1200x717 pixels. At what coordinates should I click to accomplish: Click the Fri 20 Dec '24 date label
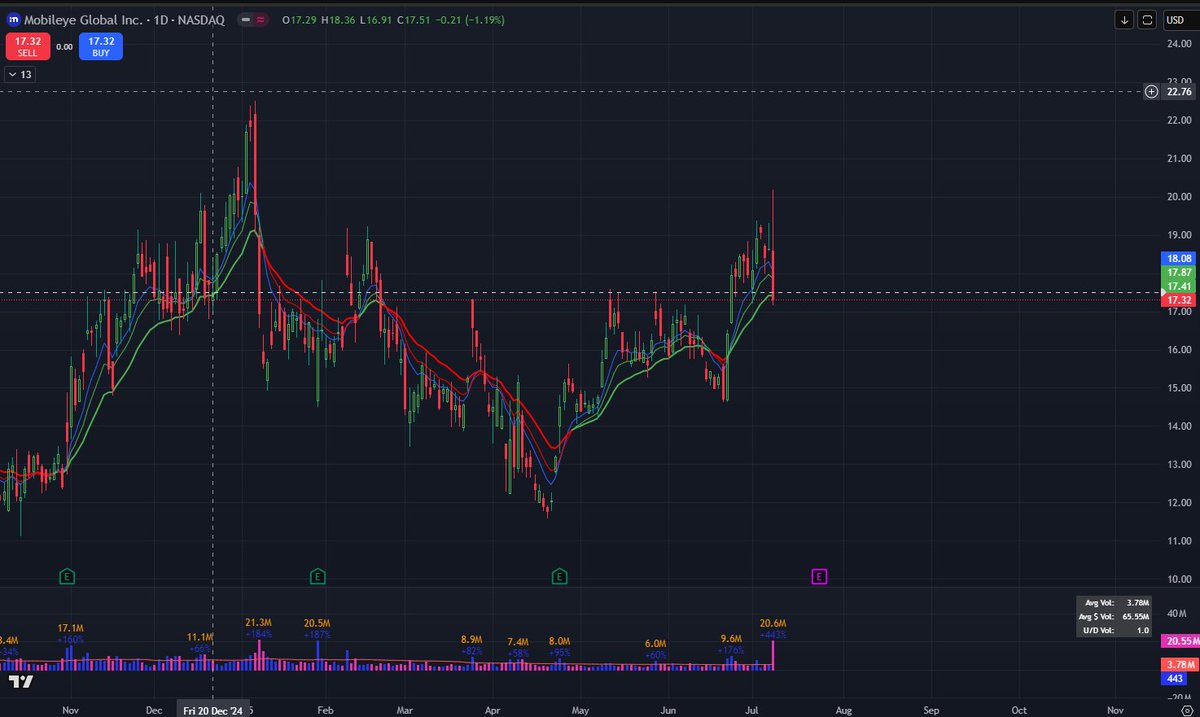click(x=213, y=708)
